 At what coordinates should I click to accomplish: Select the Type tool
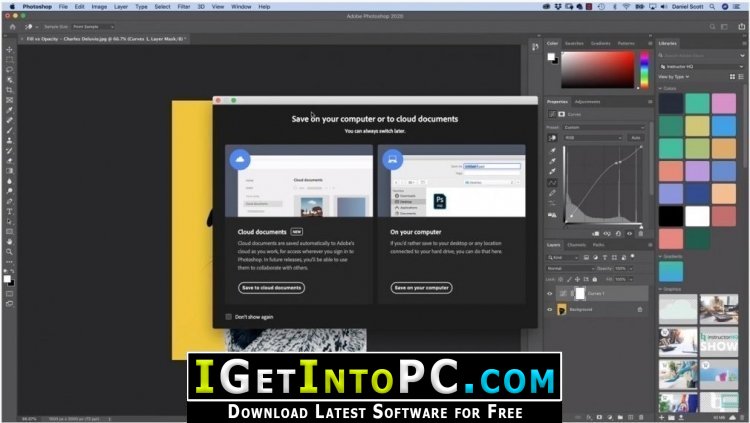click(10, 212)
